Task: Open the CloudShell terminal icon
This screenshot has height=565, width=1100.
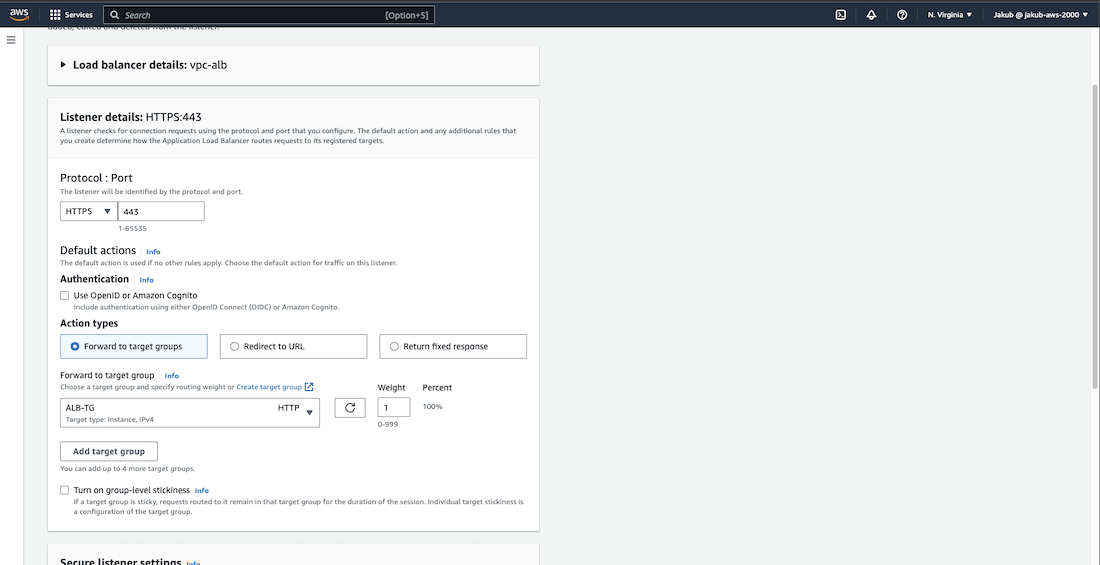Action: (841, 15)
